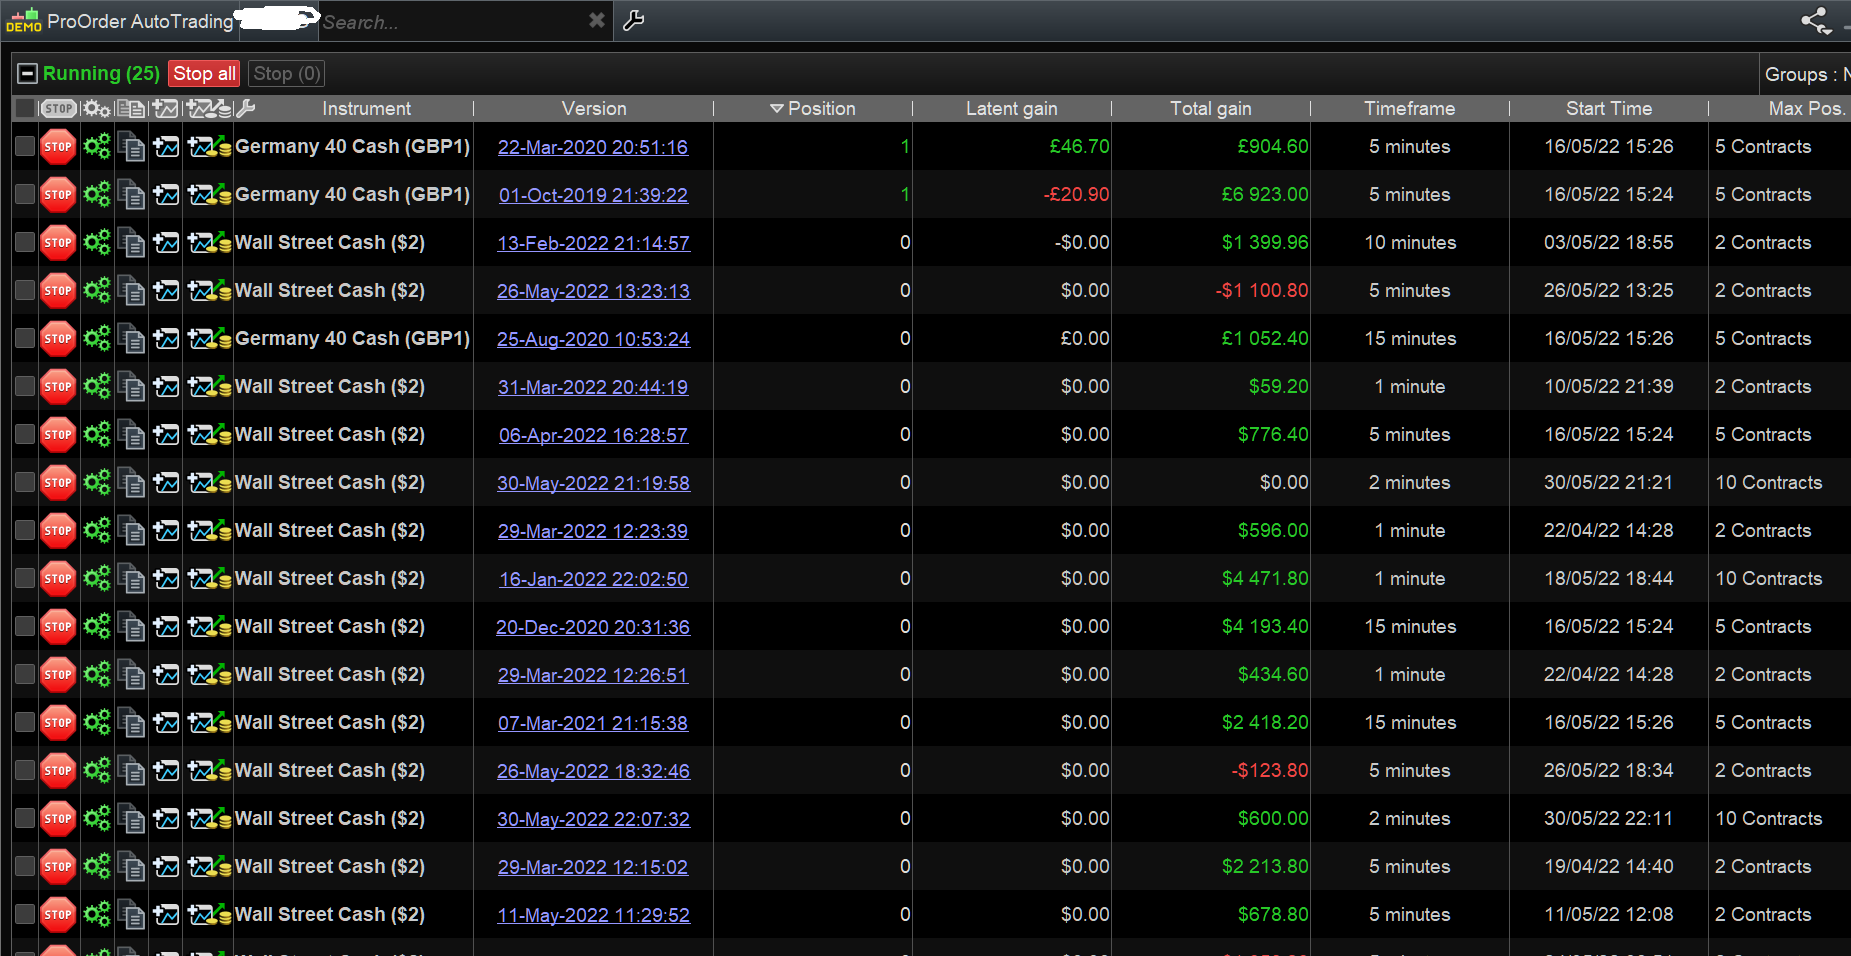1851x956 pixels.
Task: Click the document icon for version 07-Mar-2021 21:15:38
Action: [x=131, y=723]
